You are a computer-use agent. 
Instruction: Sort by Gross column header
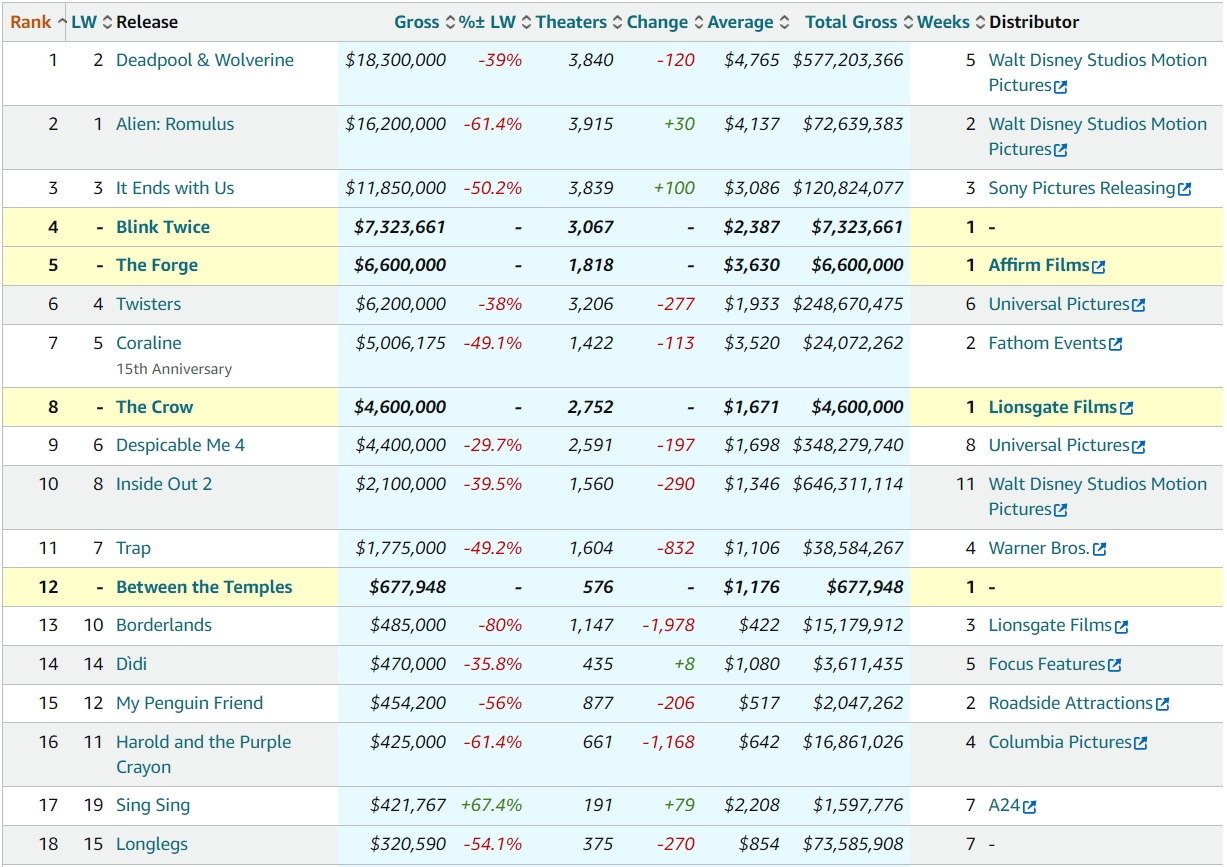pos(416,22)
